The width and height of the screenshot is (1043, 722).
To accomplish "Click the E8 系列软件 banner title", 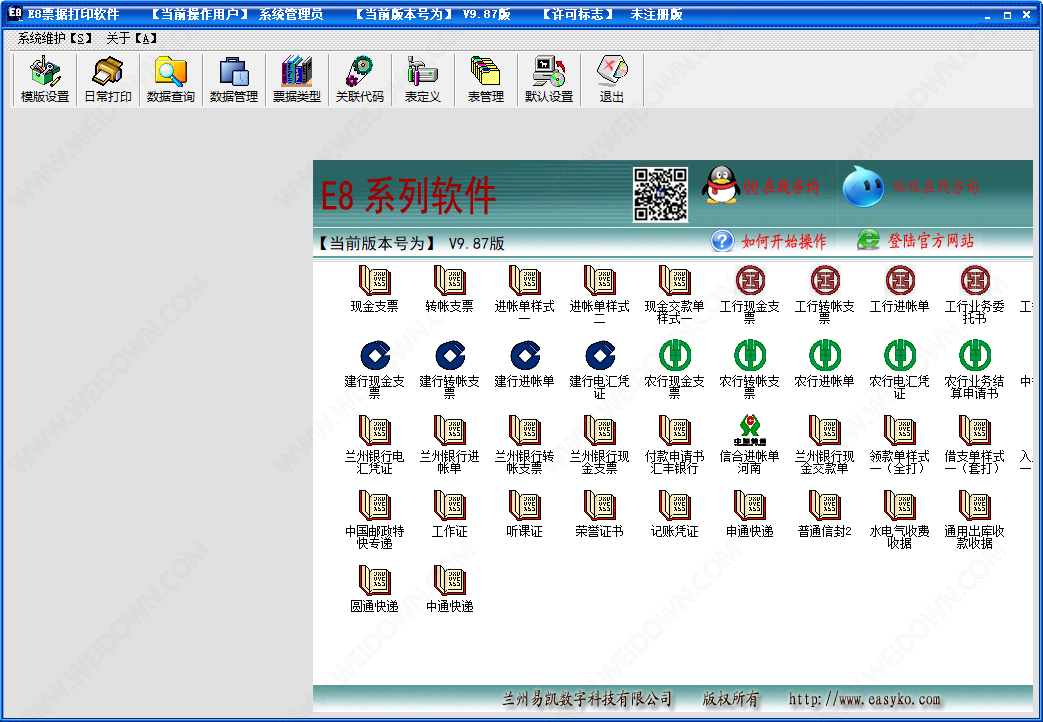I will tap(408, 196).
